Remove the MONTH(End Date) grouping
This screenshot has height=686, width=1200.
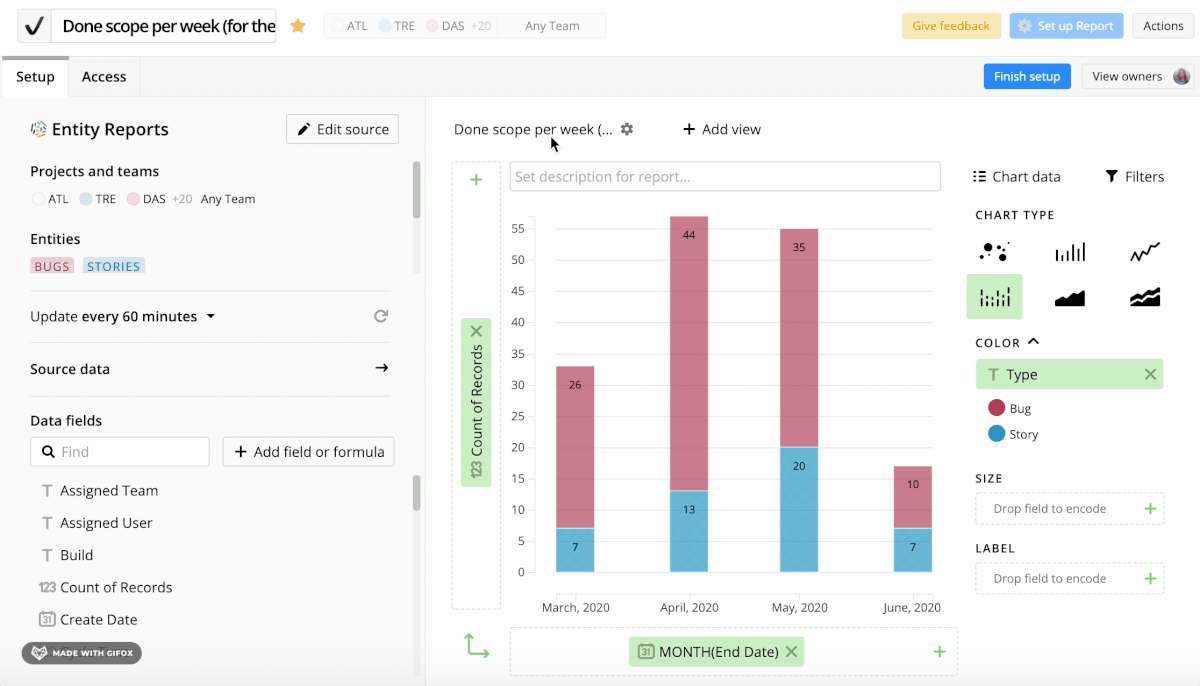791,651
